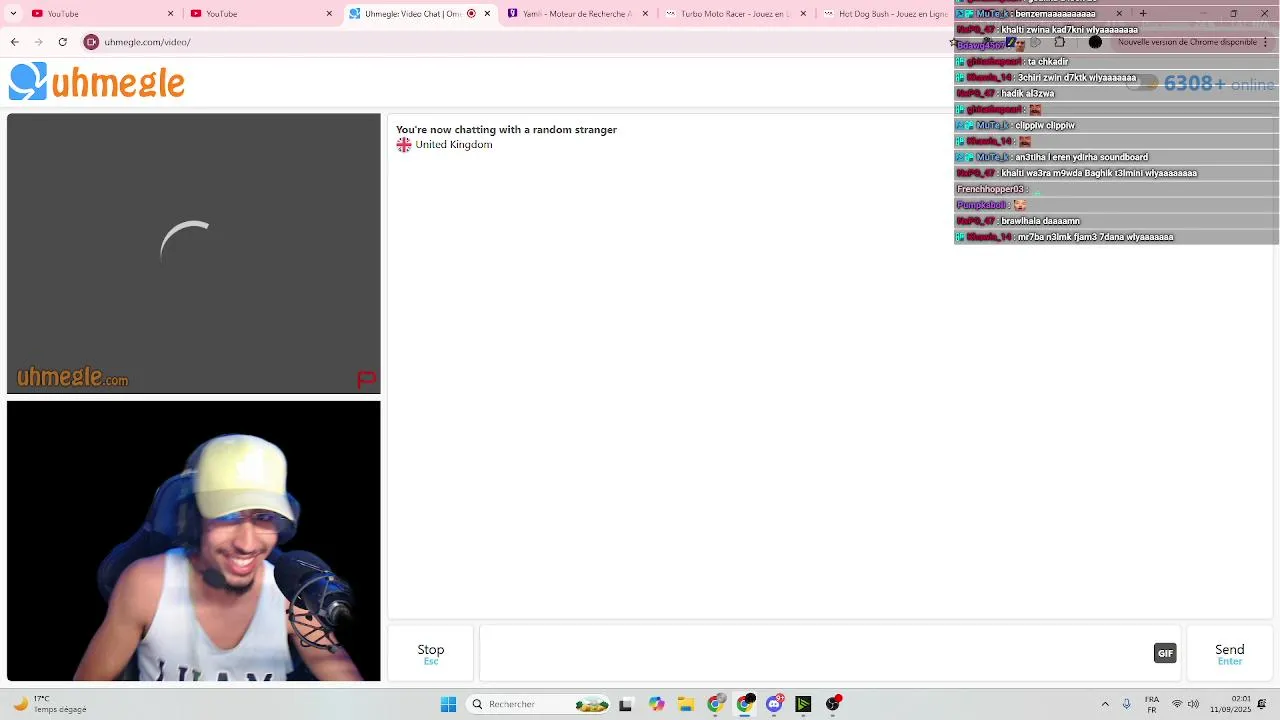Open a new browser tab
This screenshot has width=1280, height=720.
1143,14
